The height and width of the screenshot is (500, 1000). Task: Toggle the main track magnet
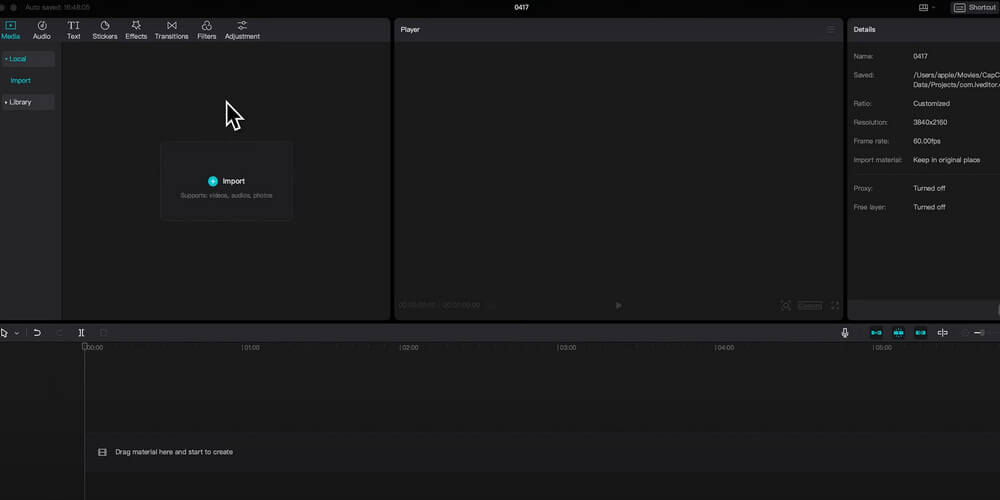[876, 333]
